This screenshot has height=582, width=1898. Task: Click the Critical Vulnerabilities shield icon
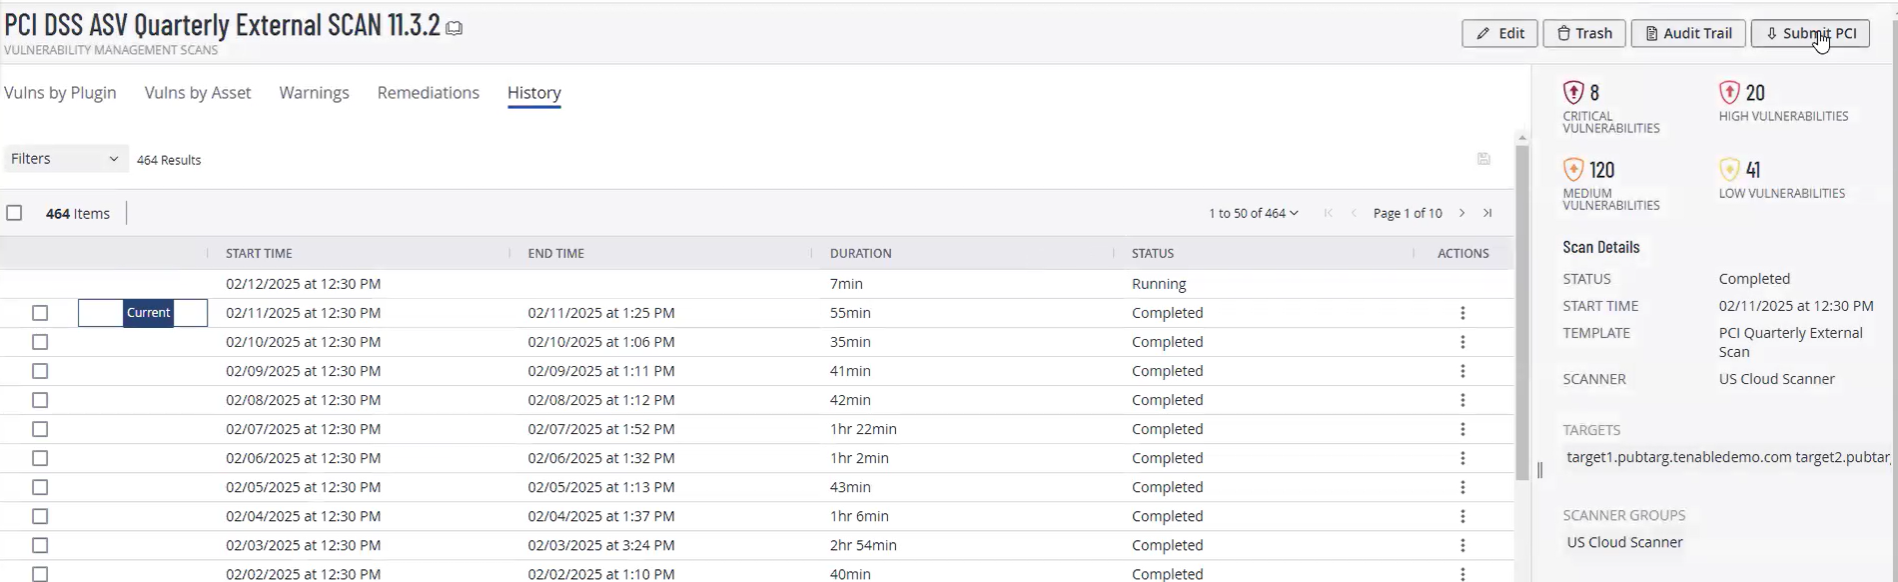coord(1574,93)
